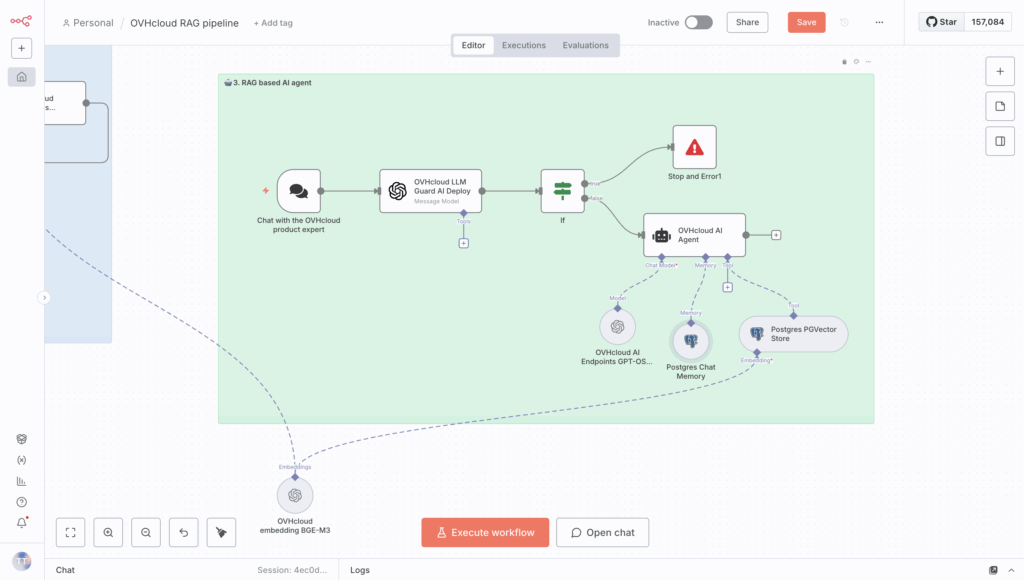Viewport: 1024px width, 580px height.
Task: Click the fit to view icon
Action: [x=70, y=533]
